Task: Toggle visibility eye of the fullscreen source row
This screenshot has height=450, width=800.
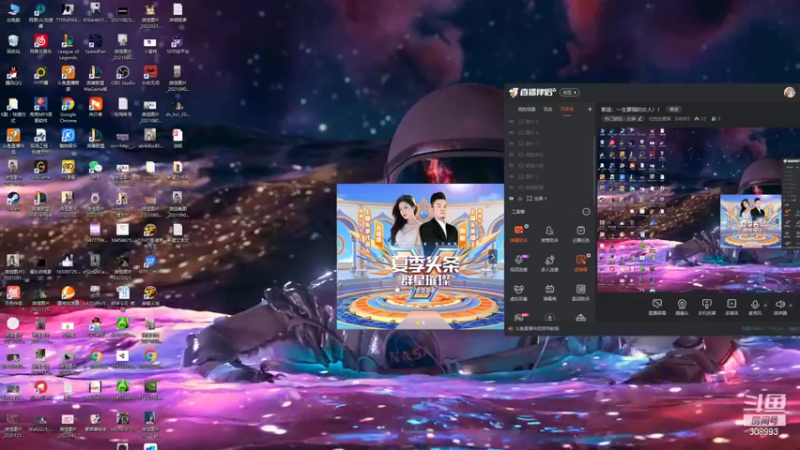Action: pyautogui.click(x=511, y=198)
